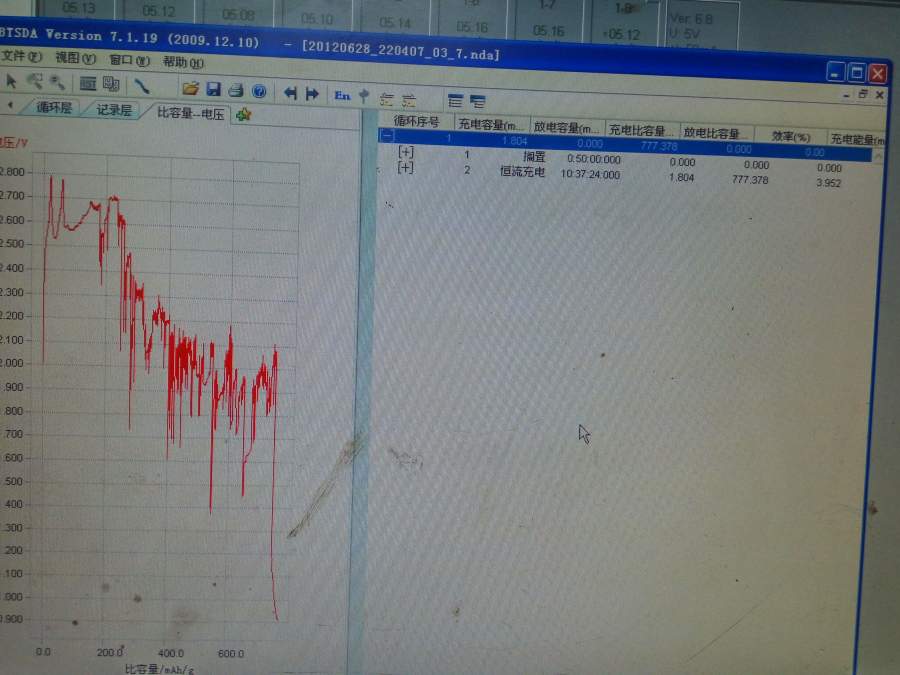Viewport: 900px width, 675px height.
Task: Open the 帮助 menu
Action: coord(183,61)
